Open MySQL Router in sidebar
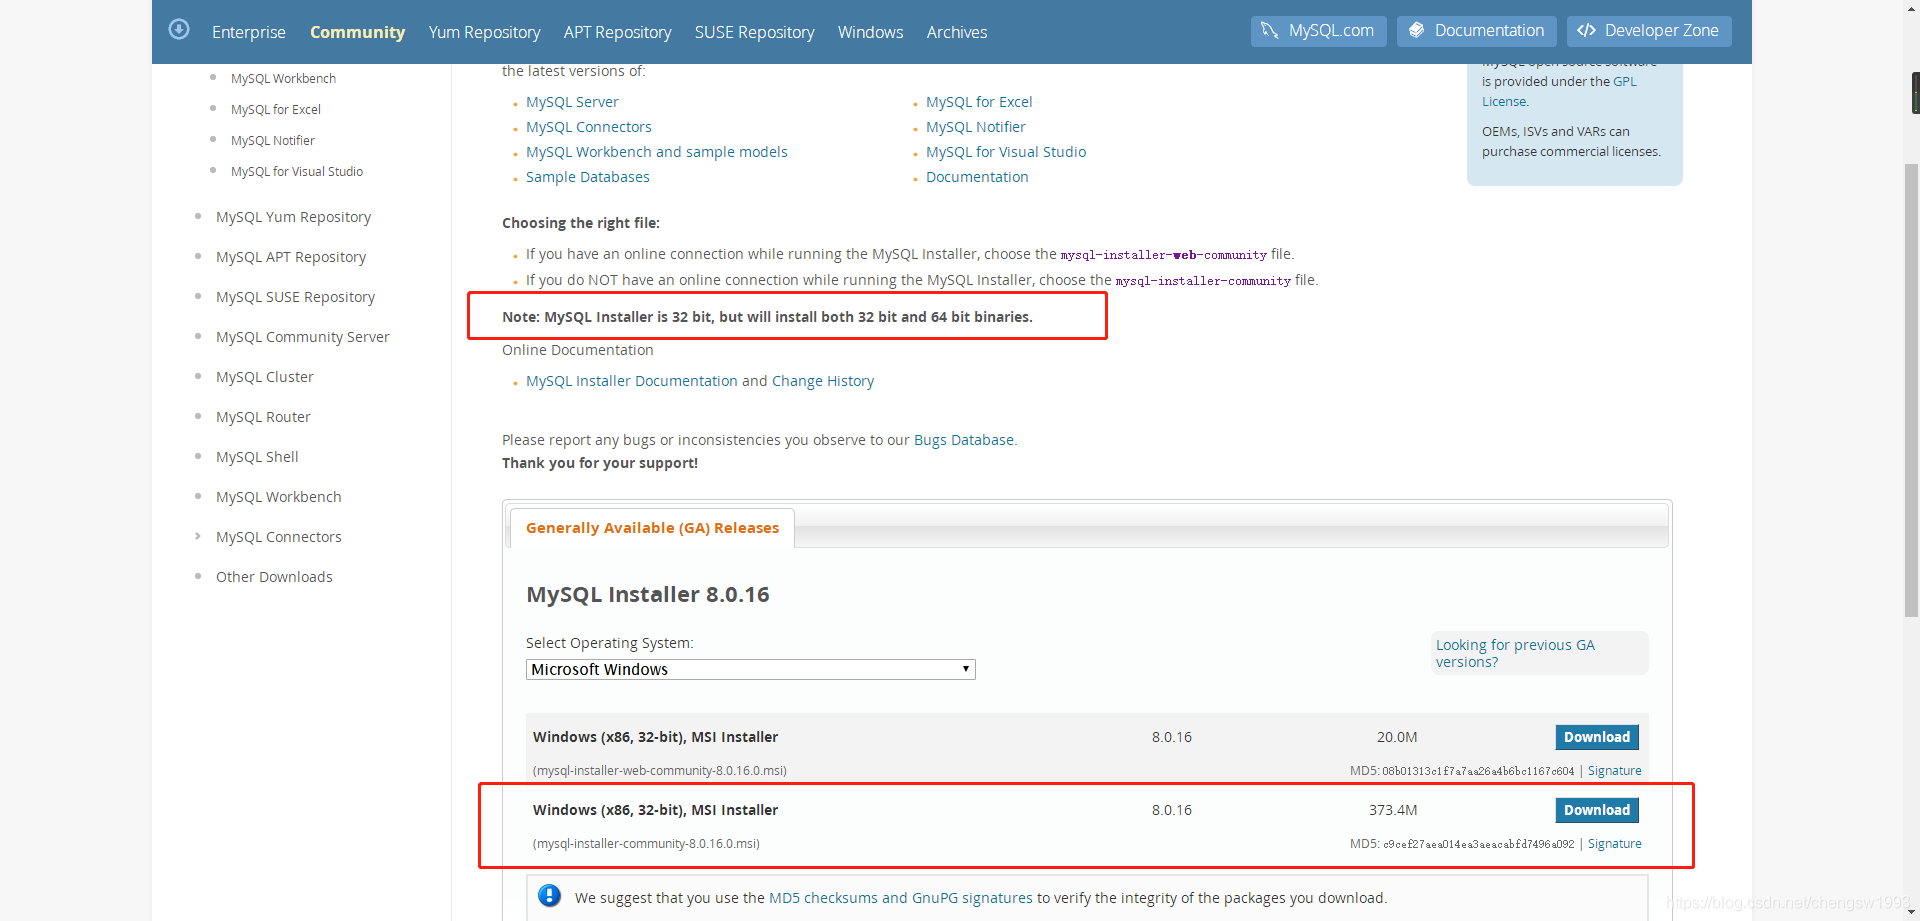This screenshot has height=921, width=1920. click(x=263, y=417)
